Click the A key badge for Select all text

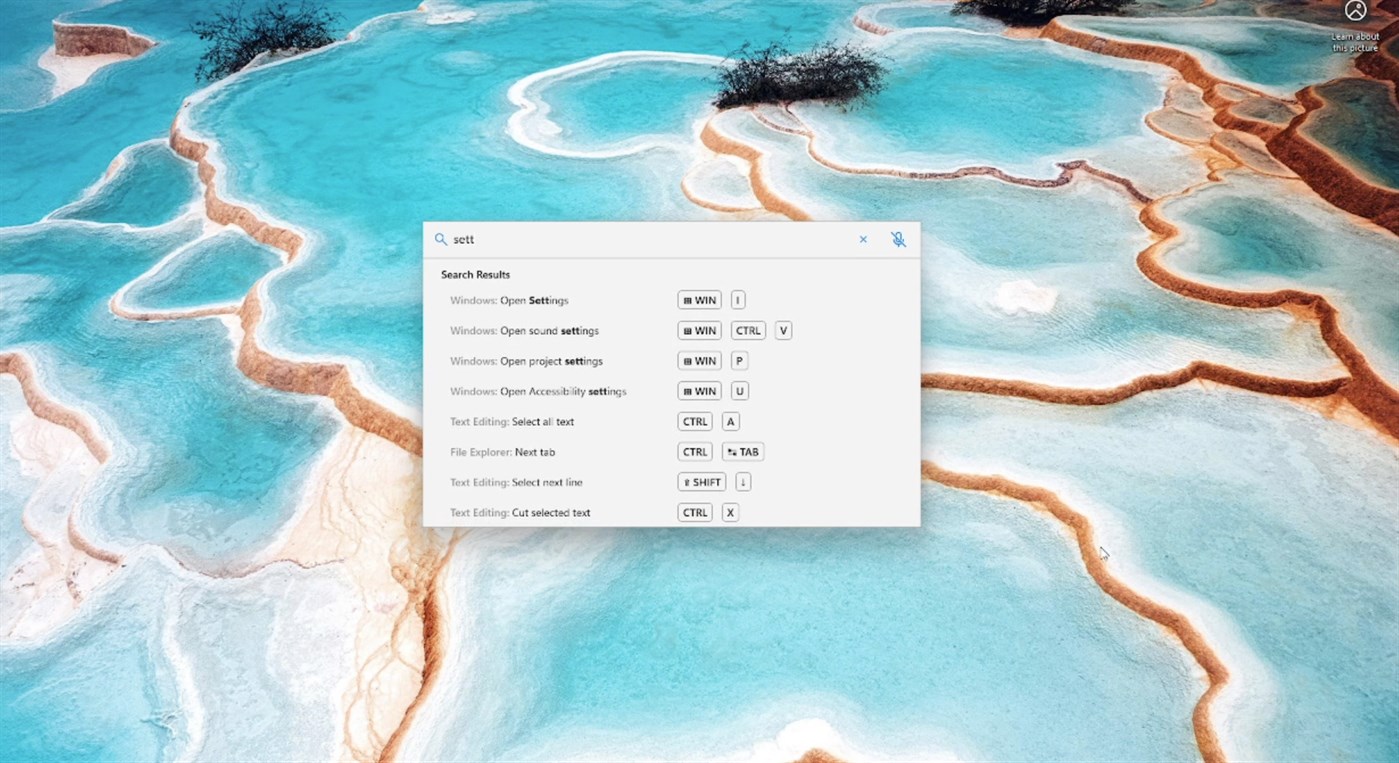730,421
